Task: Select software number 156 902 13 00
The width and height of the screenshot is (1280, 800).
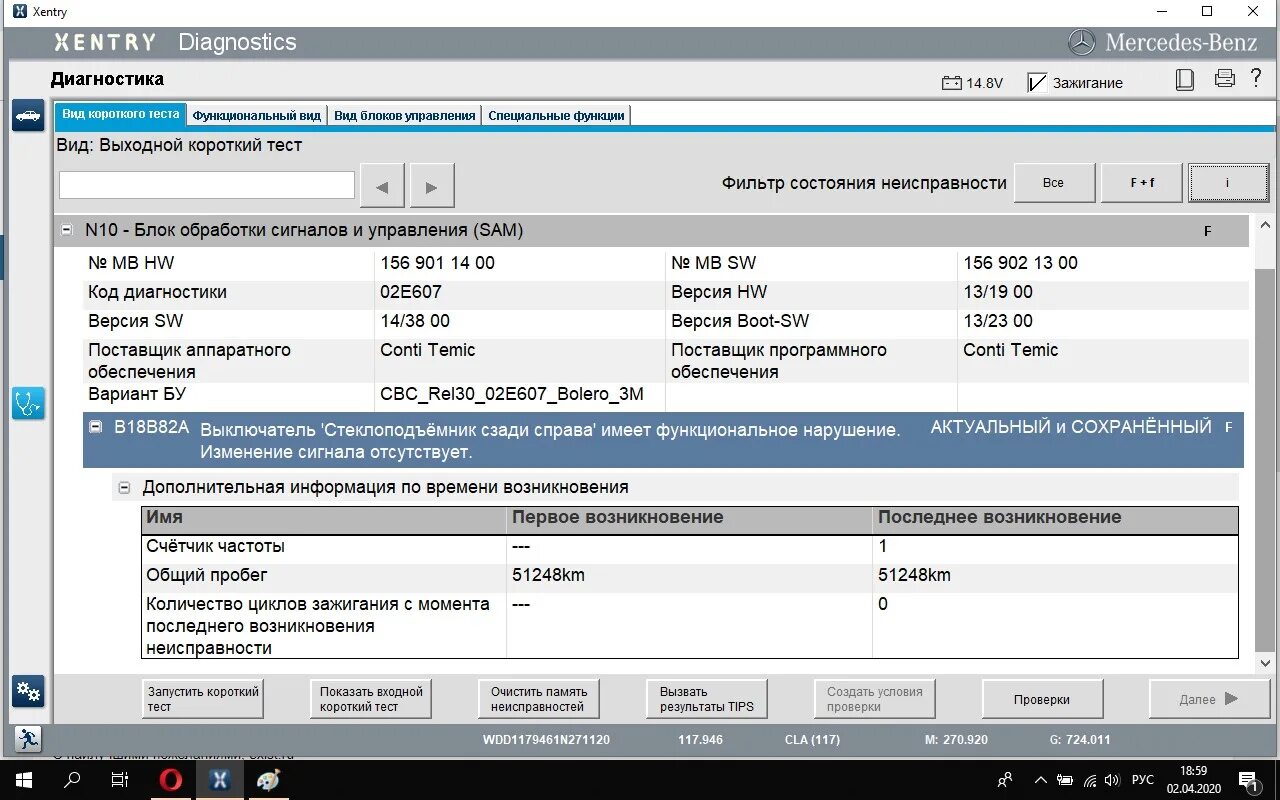Action: 1021,263
